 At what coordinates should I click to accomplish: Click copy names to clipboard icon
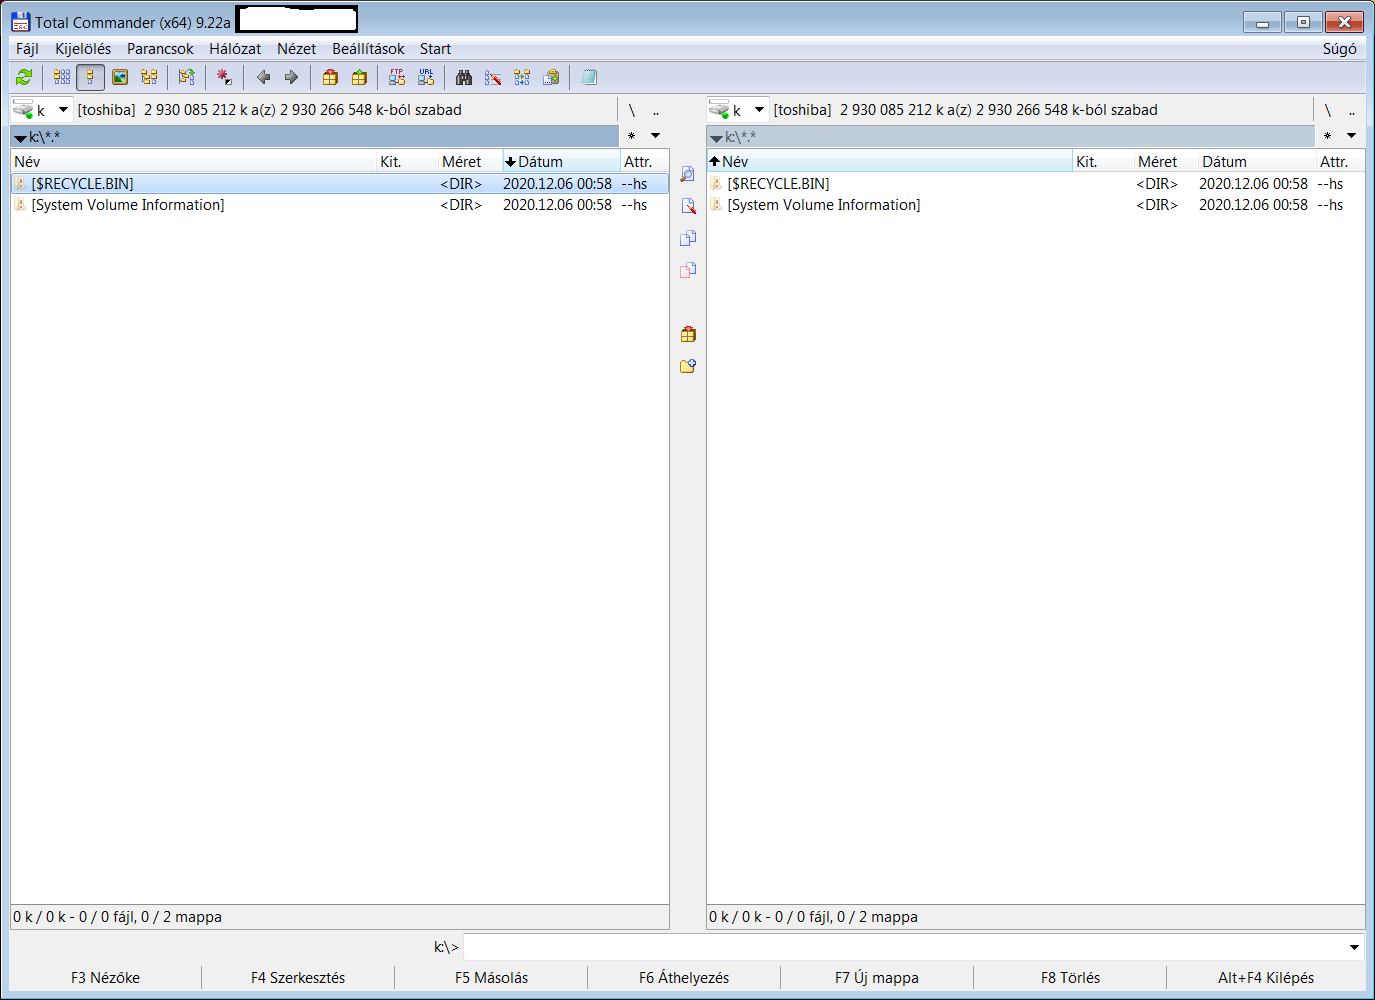tap(551, 77)
